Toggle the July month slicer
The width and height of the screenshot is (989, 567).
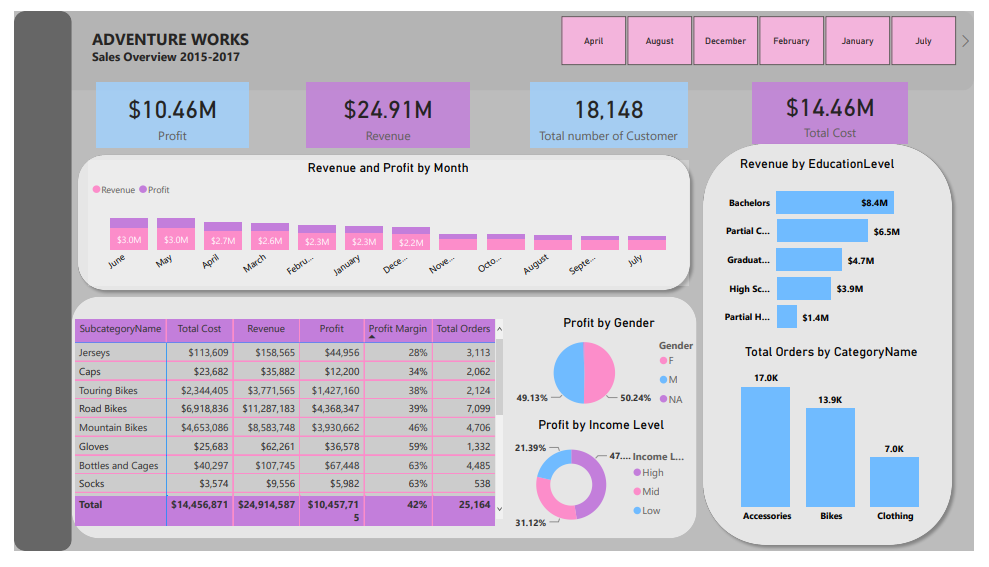[923, 41]
